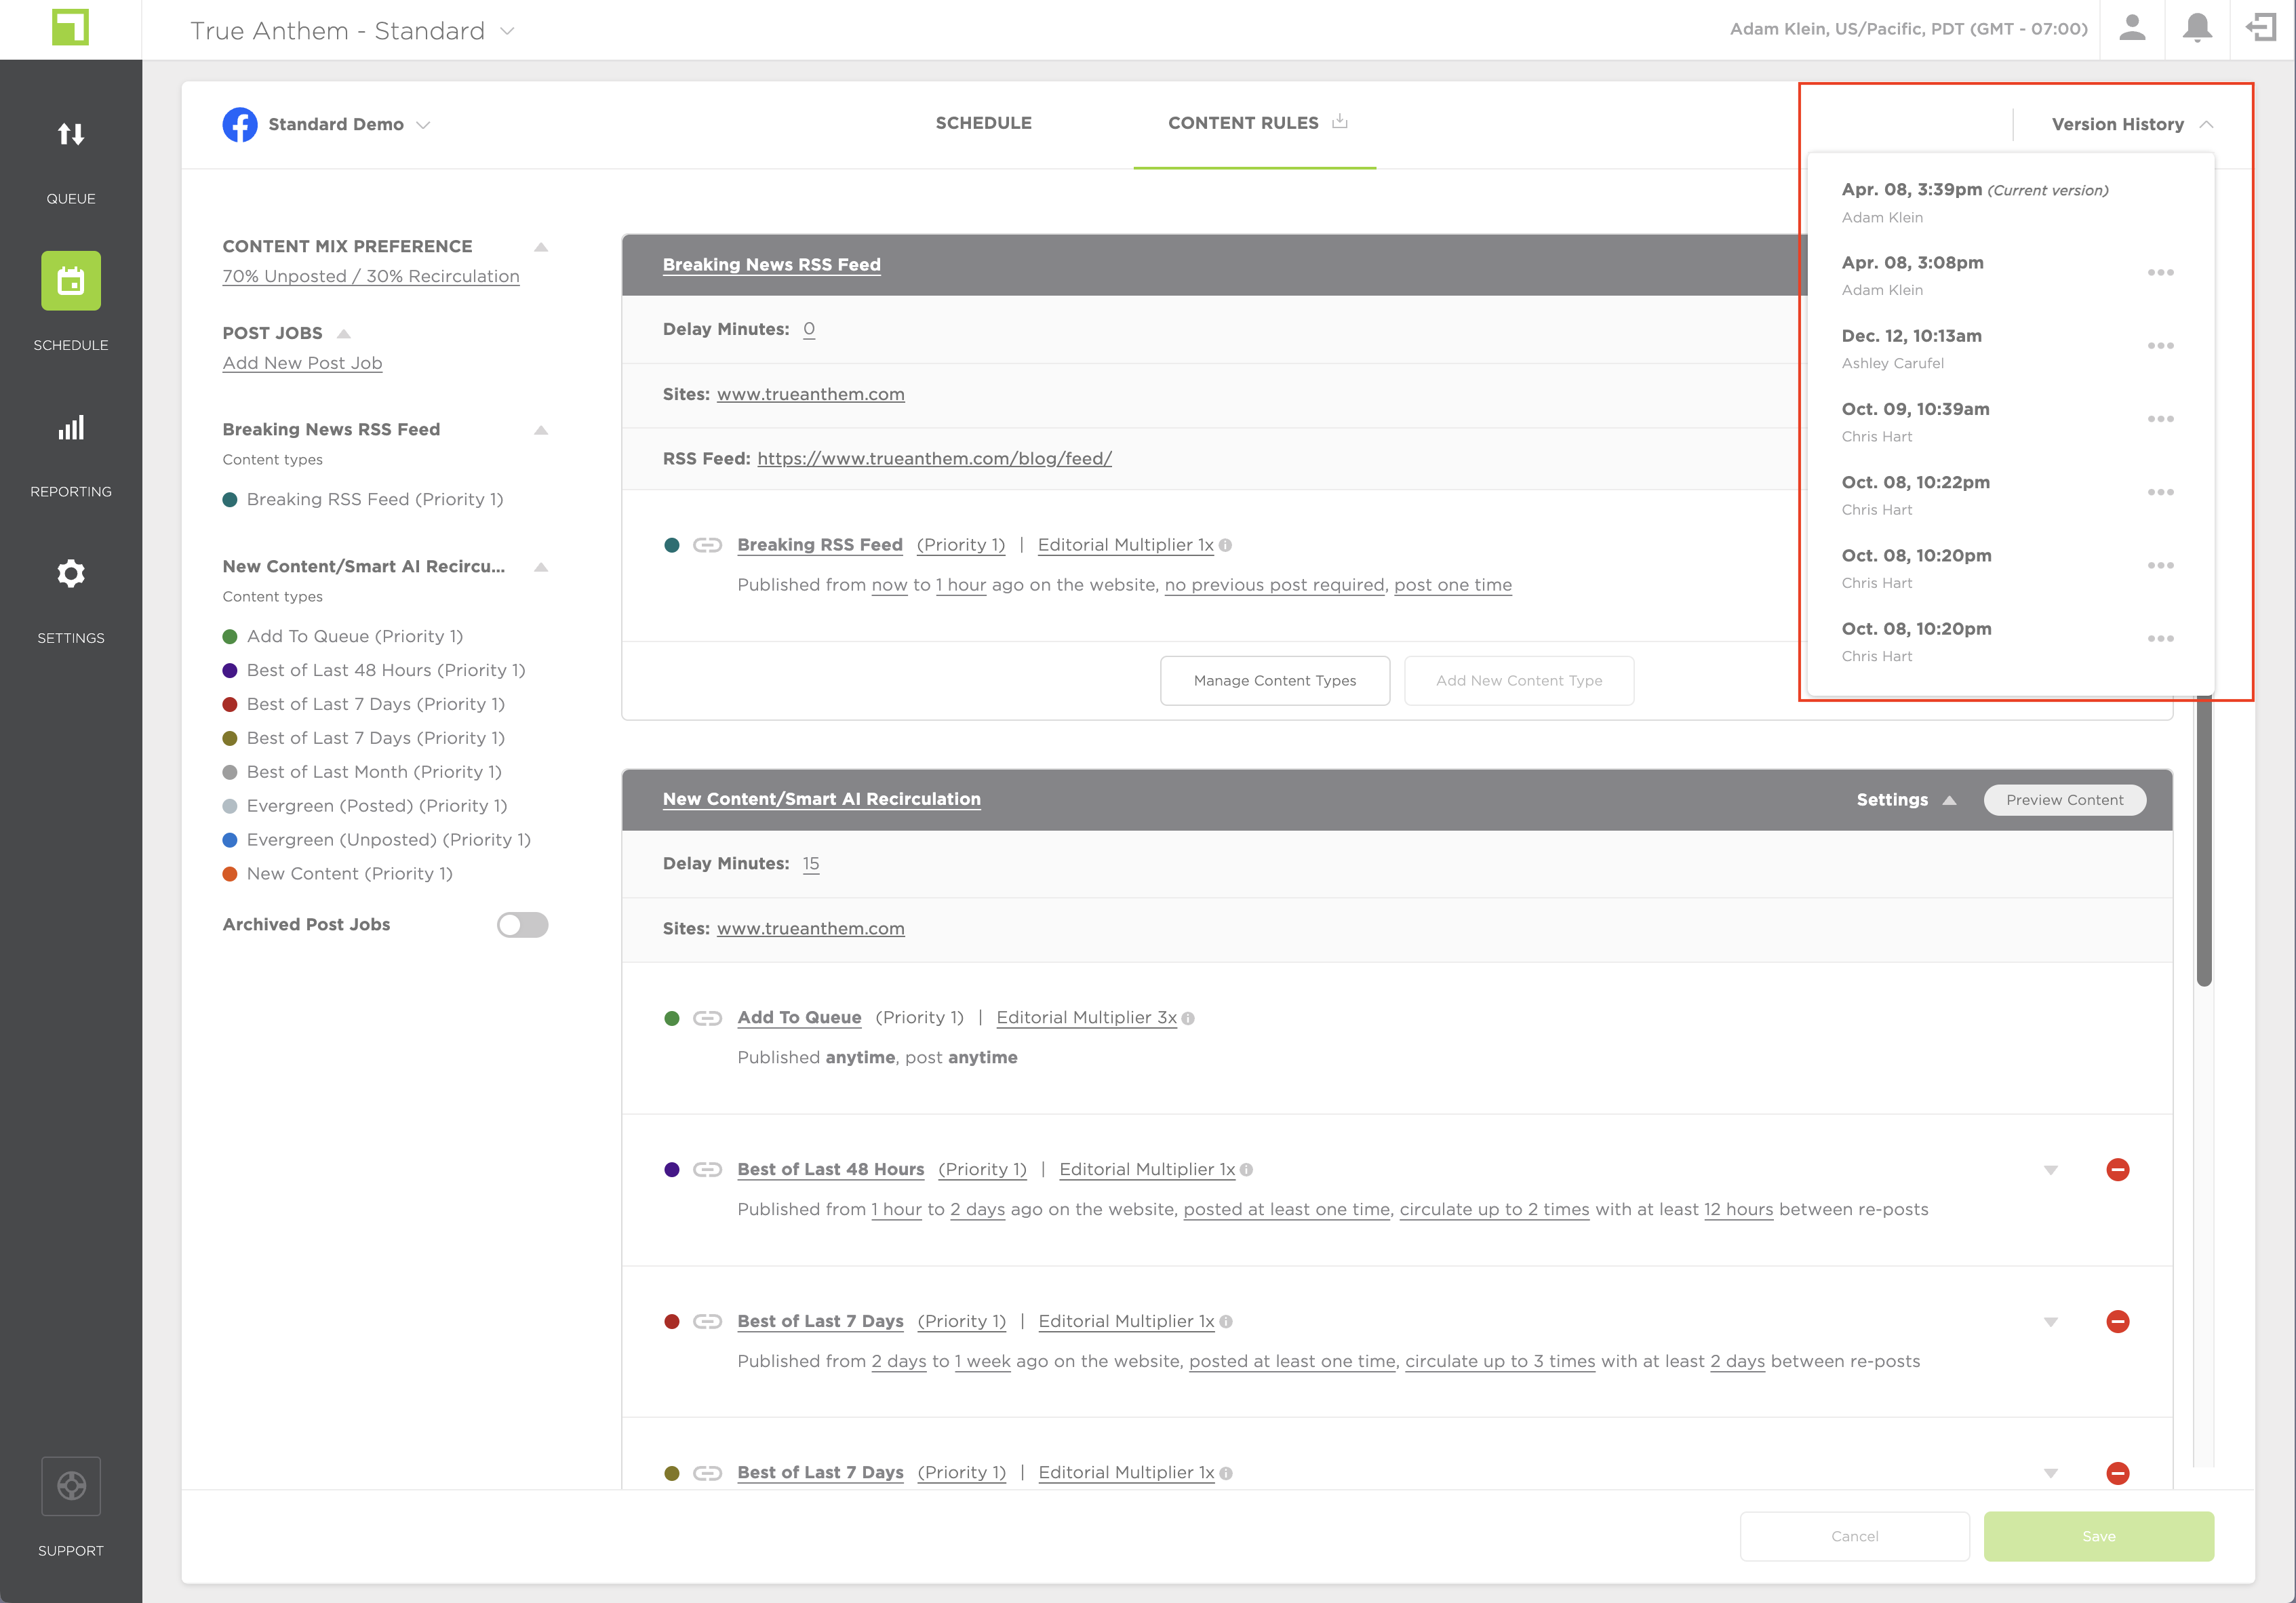2296x1603 pixels.
Task: Click info icon next to Editorial Multiplier 3x
Action: tap(1188, 1019)
